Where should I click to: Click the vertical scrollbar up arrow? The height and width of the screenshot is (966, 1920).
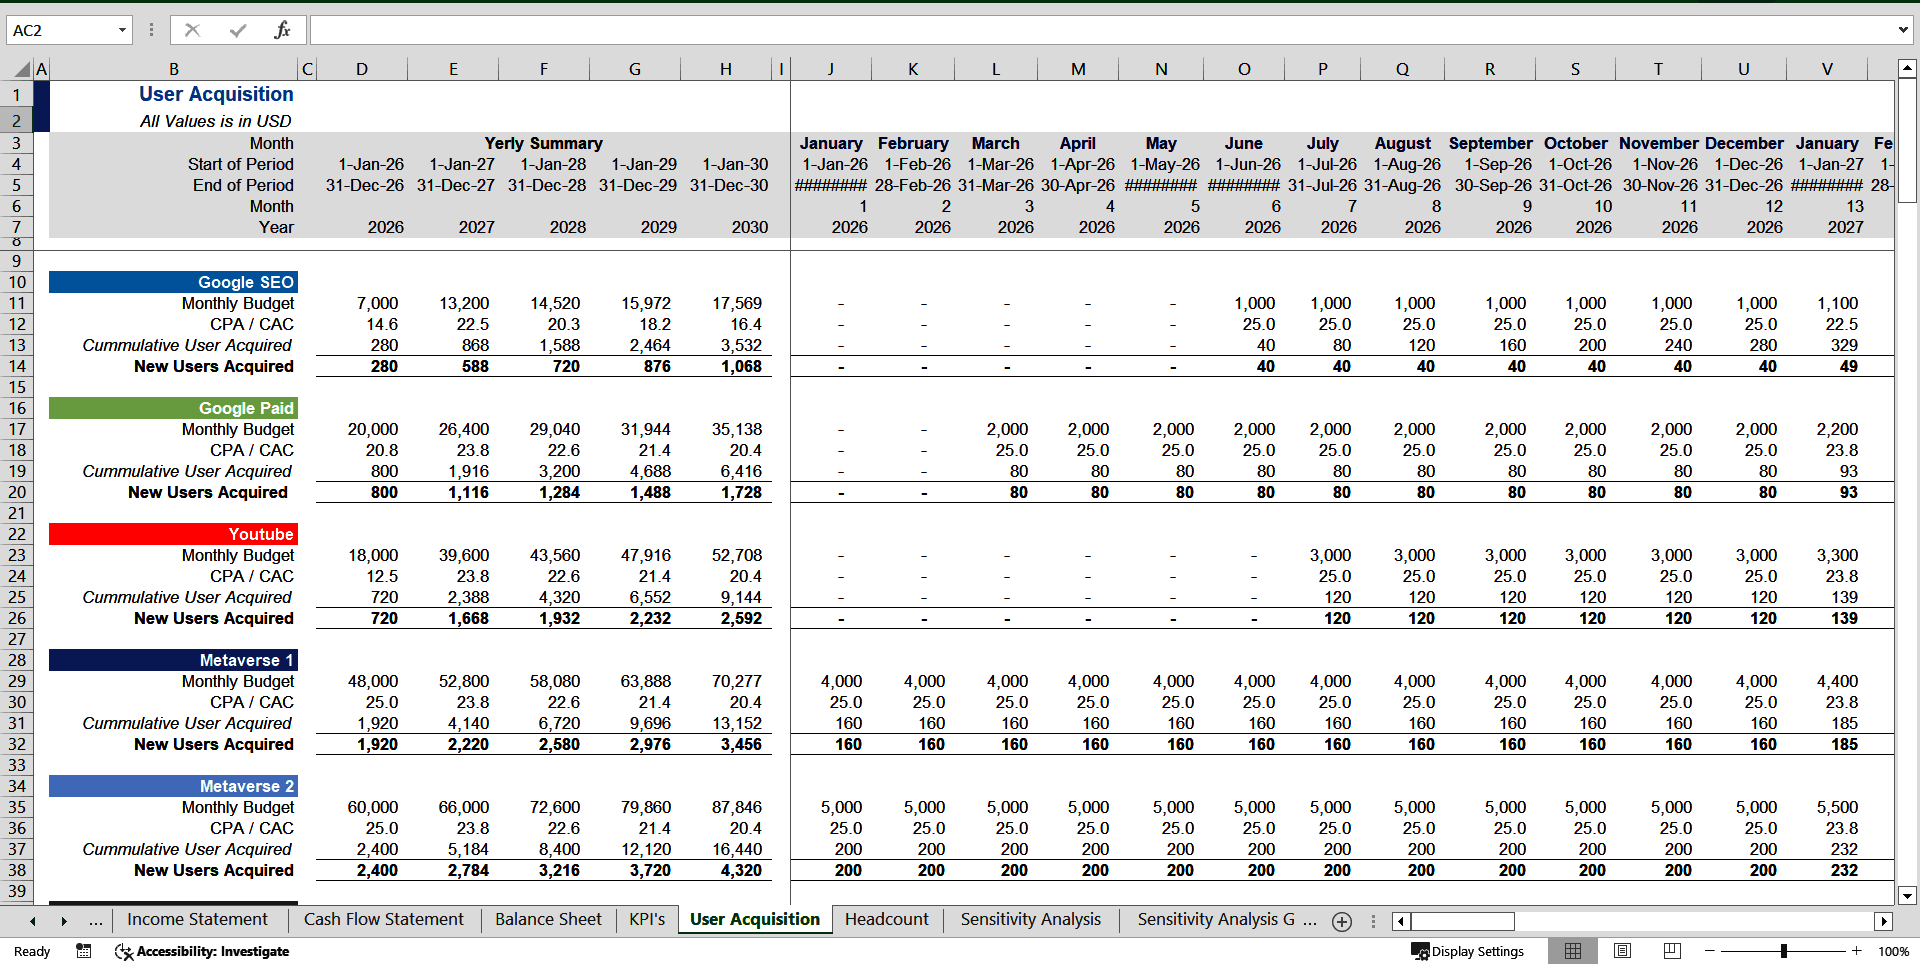pos(1907,69)
